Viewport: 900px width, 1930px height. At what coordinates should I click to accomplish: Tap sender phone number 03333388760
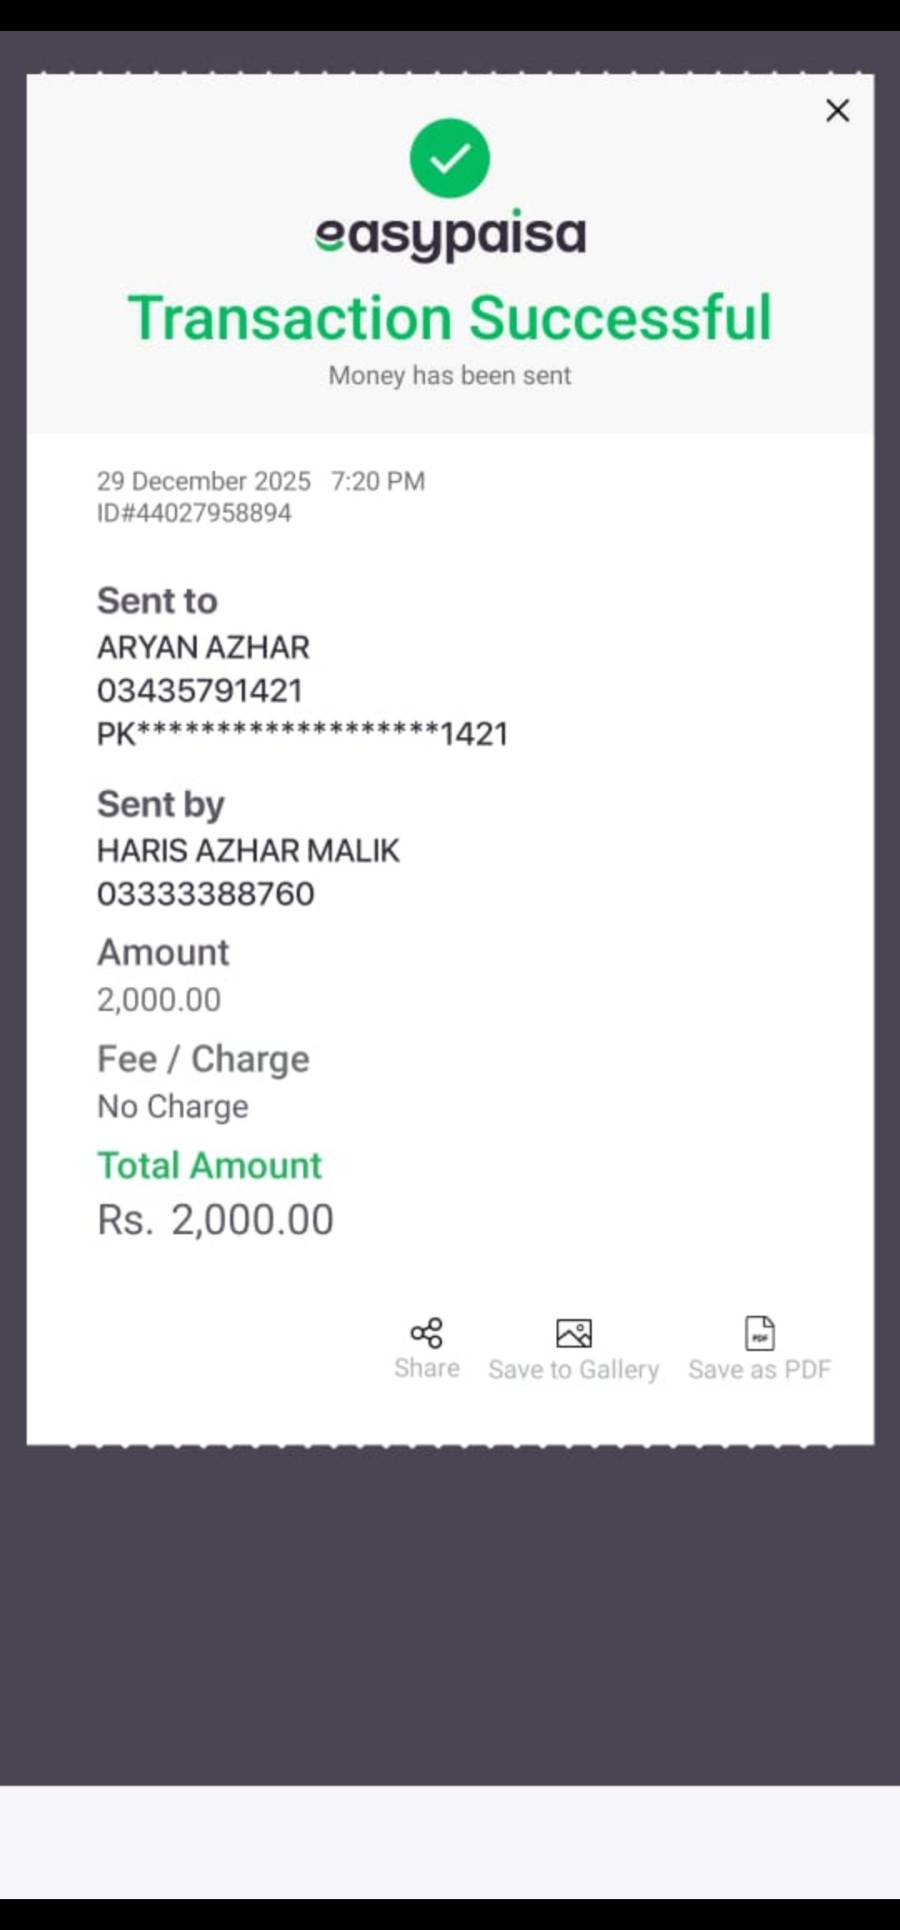click(206, 893)
